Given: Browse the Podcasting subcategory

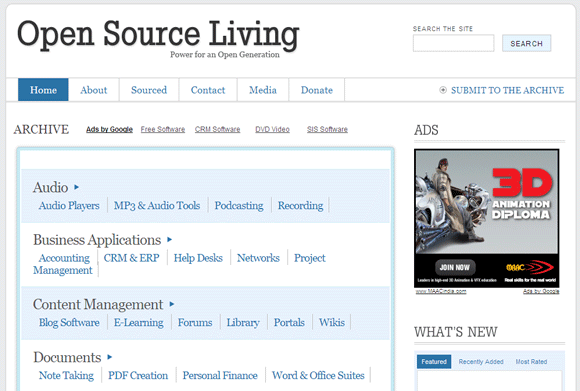Looking at the screenshot, I should tap(239, 205).
